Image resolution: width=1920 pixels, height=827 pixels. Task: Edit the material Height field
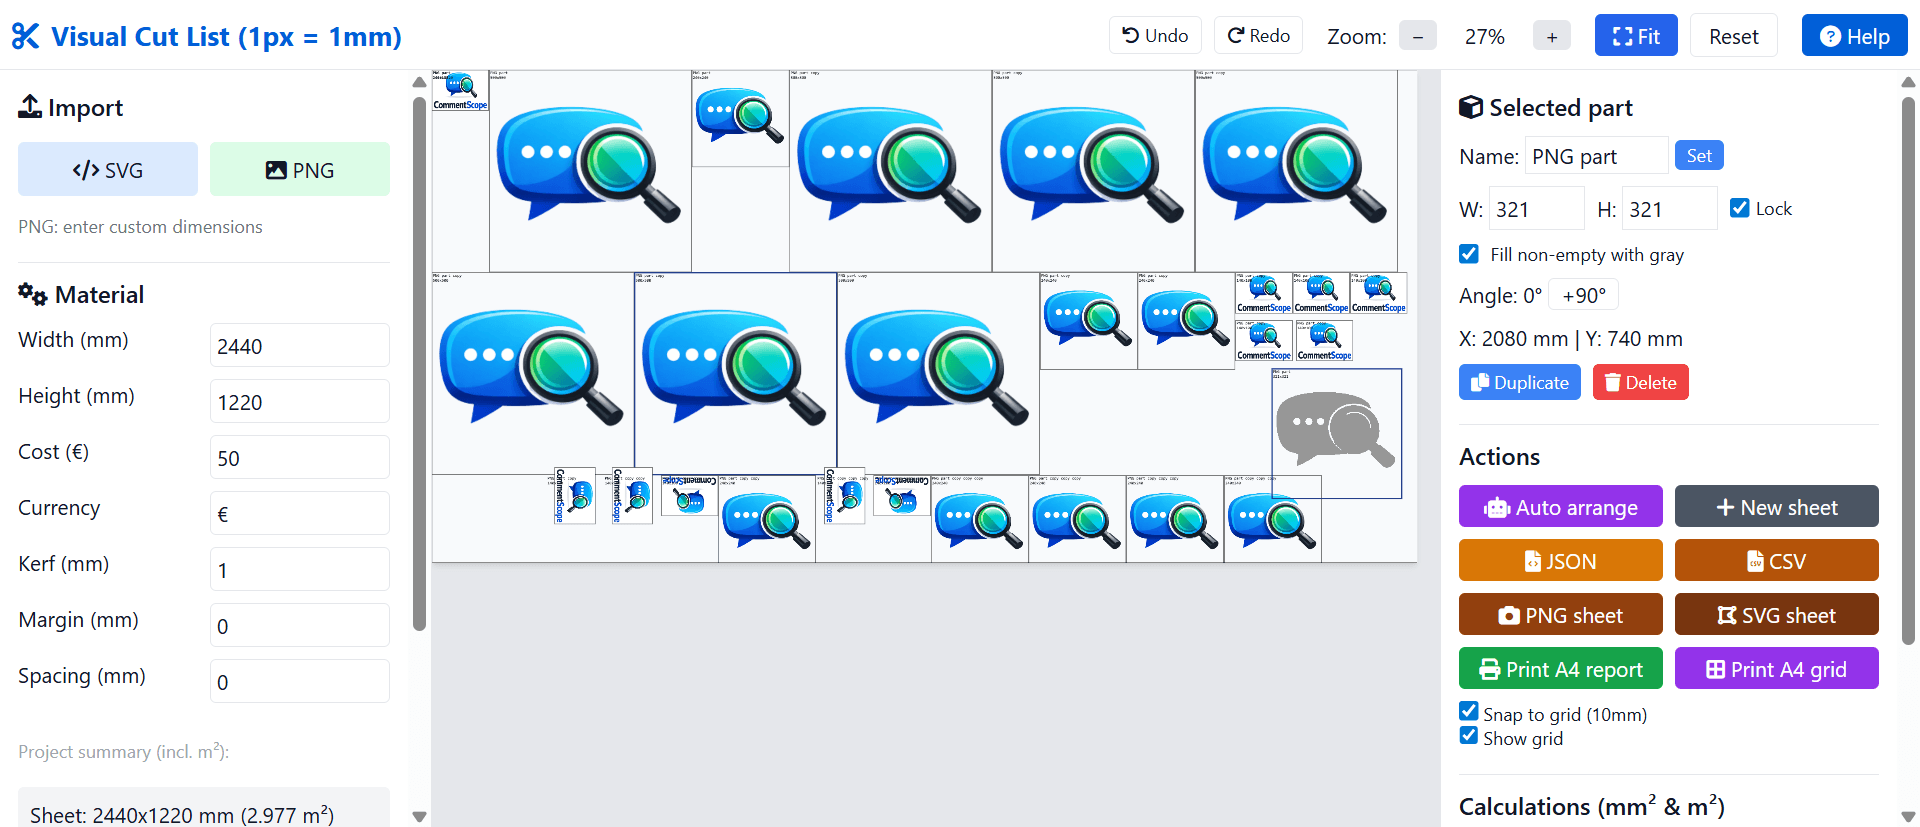(x=300, y=401)
